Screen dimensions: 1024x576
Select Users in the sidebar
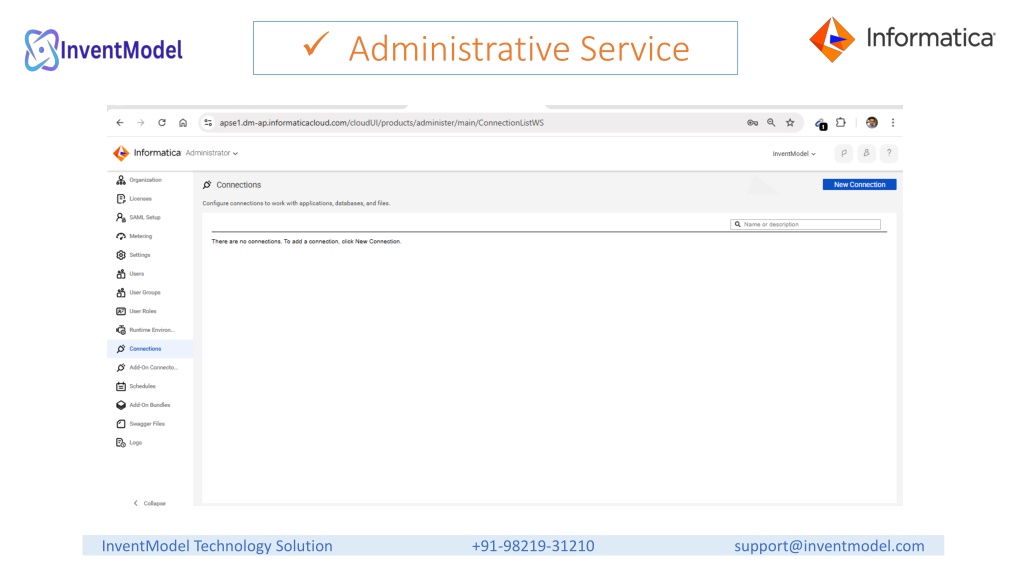pos(136,274)
